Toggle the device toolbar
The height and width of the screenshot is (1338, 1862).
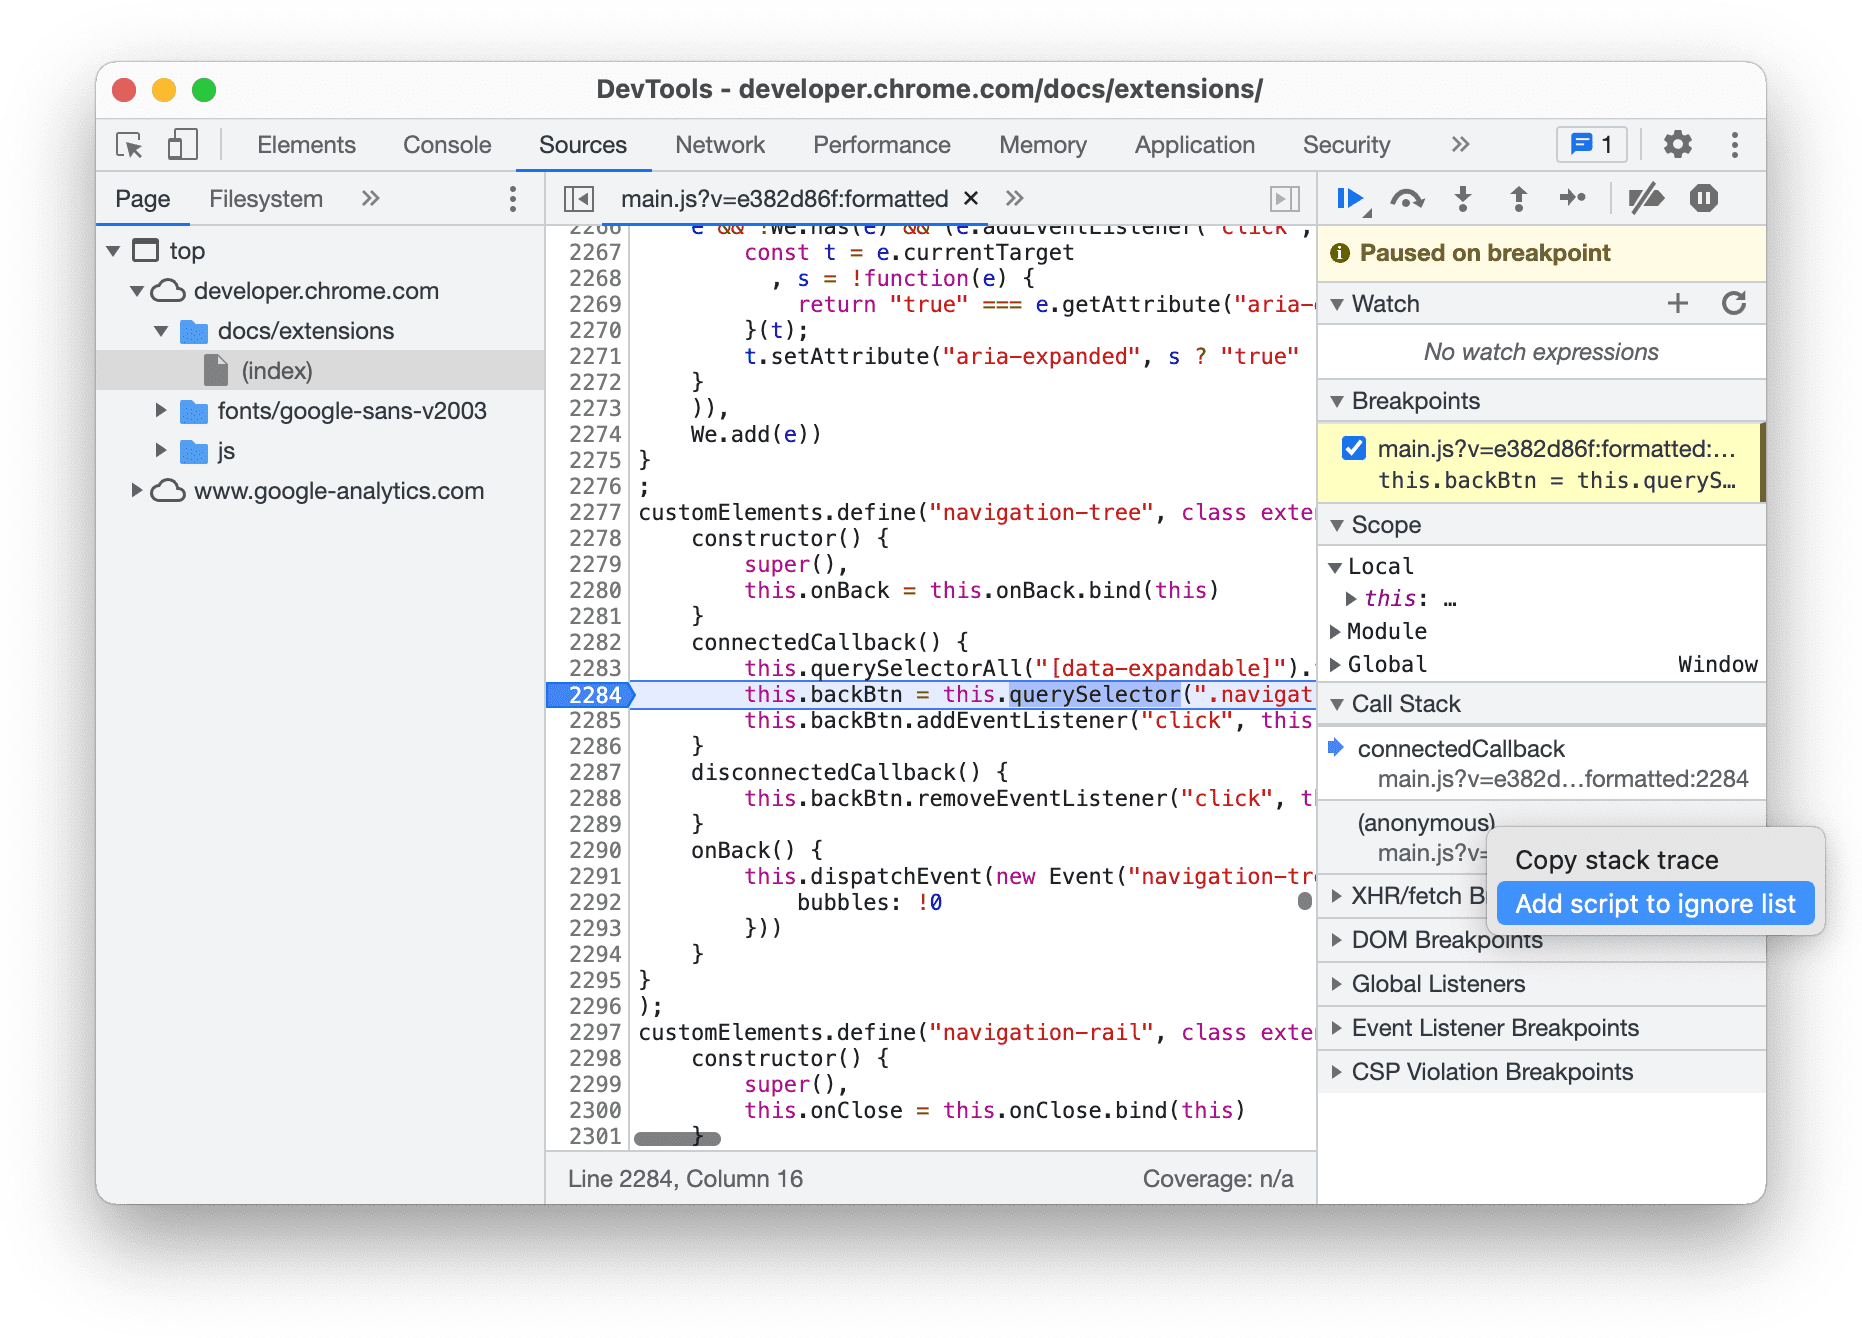point(182,144)
